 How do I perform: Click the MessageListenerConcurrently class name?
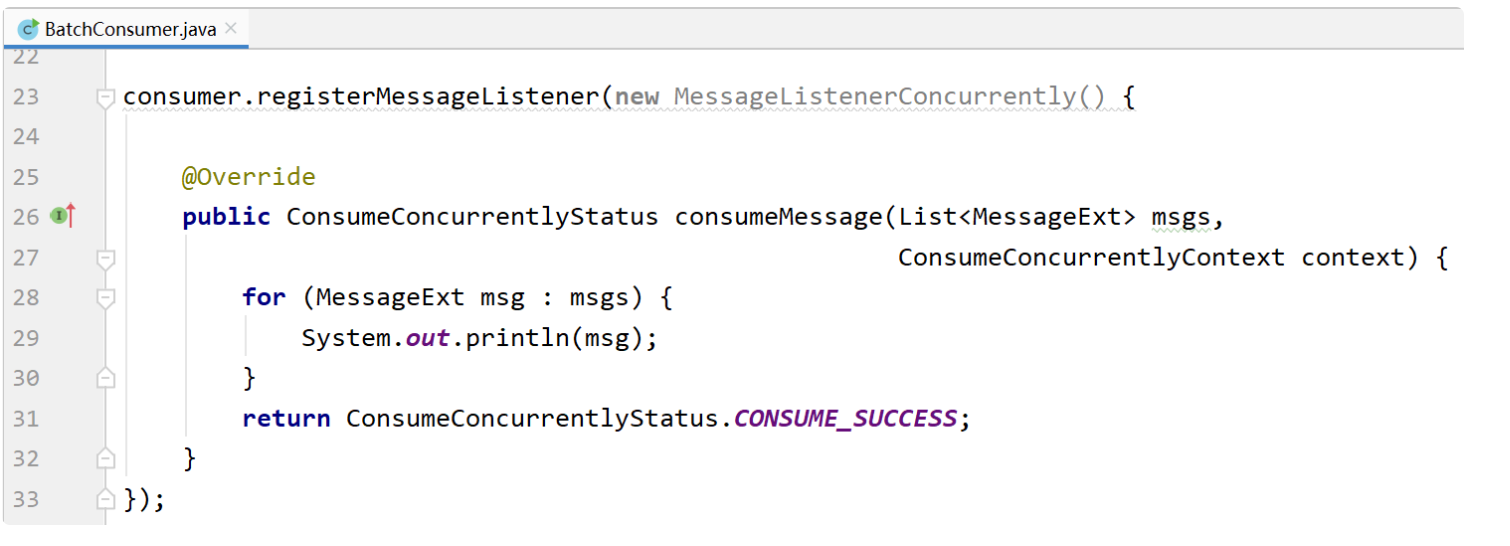[875, 97]
